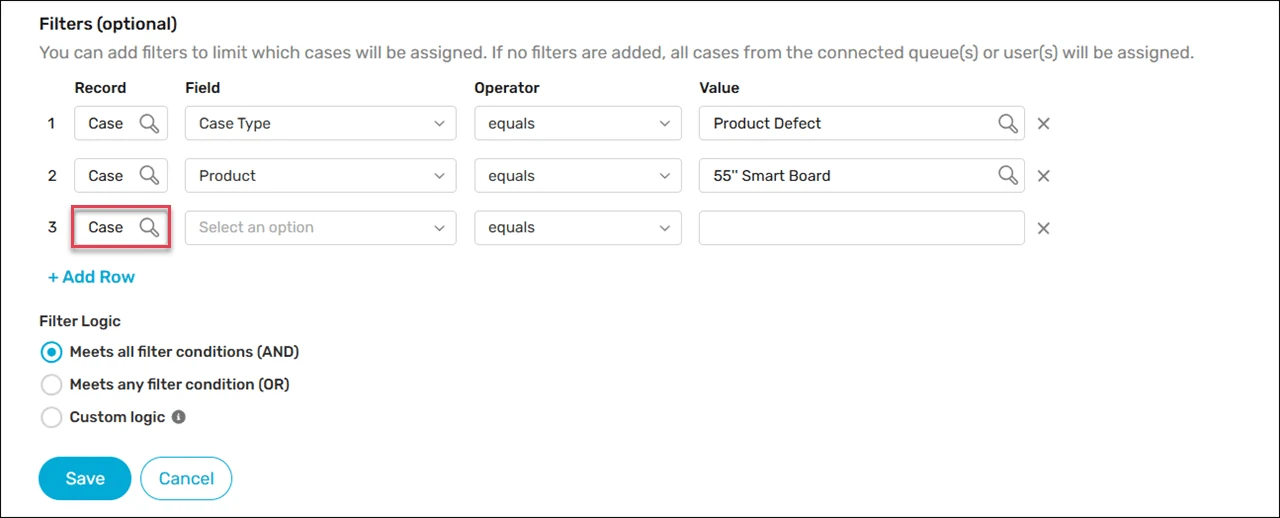The width and height of the screenshot is (1280, 518).
Task: Click the Record column header
Action: point(100,88)
